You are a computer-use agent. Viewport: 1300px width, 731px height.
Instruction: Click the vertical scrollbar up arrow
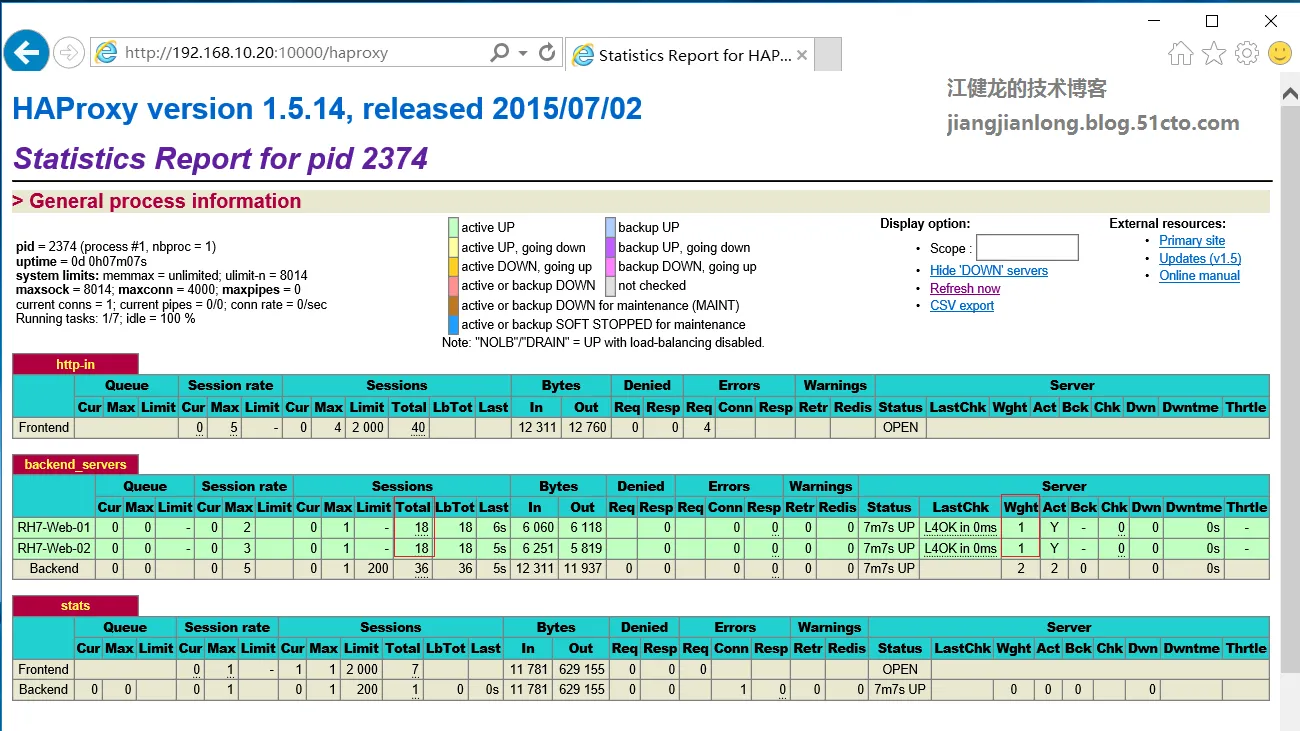[x=1290, y=93]
